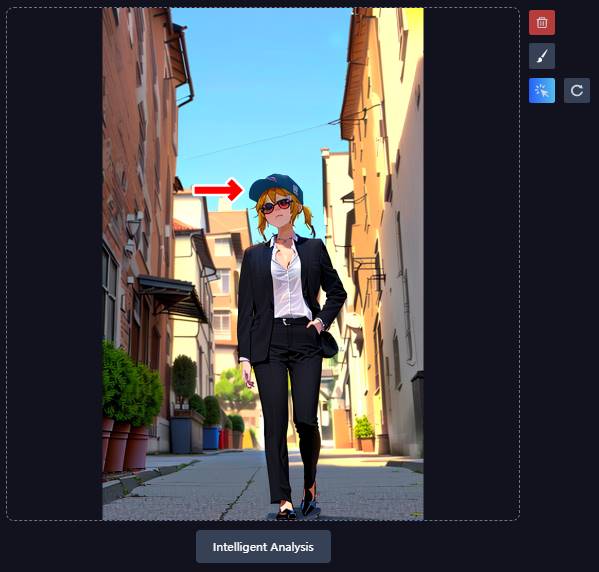This screenshot has width=599, height=572.
Task: Activate the blue click-select pointer tool
Action: tap(542, 91)
